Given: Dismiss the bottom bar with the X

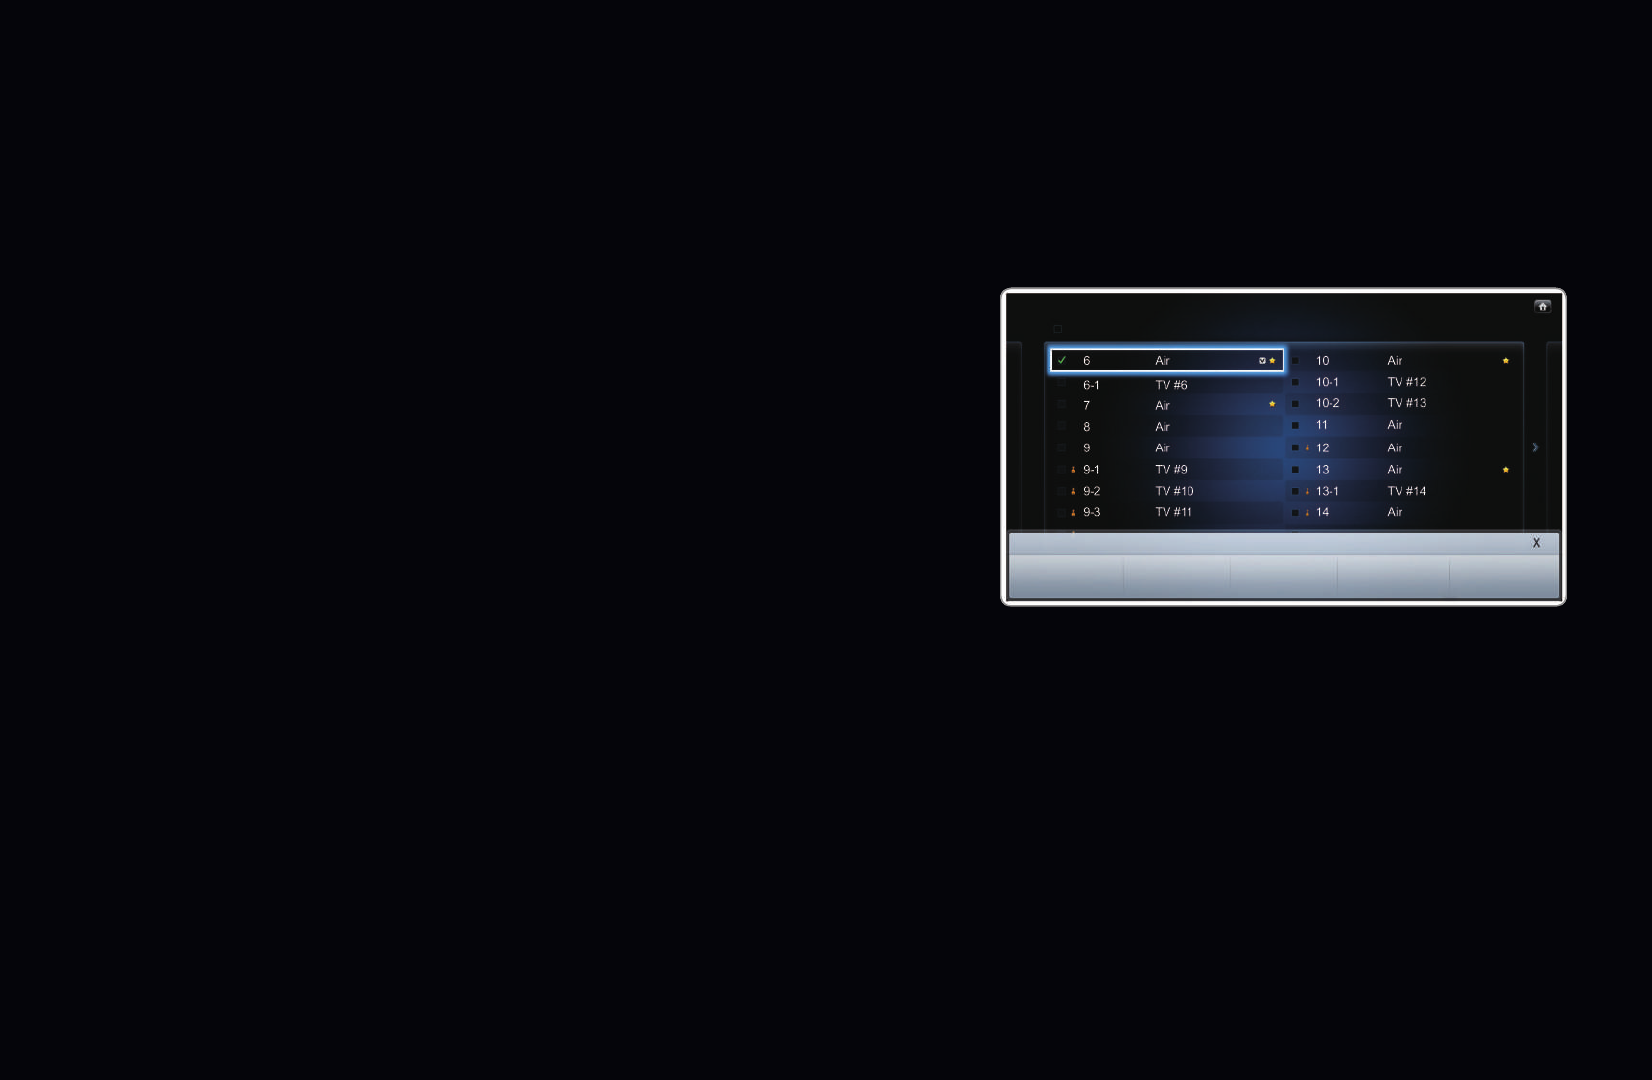Looking at the screenshot, I should point(1536,542).
